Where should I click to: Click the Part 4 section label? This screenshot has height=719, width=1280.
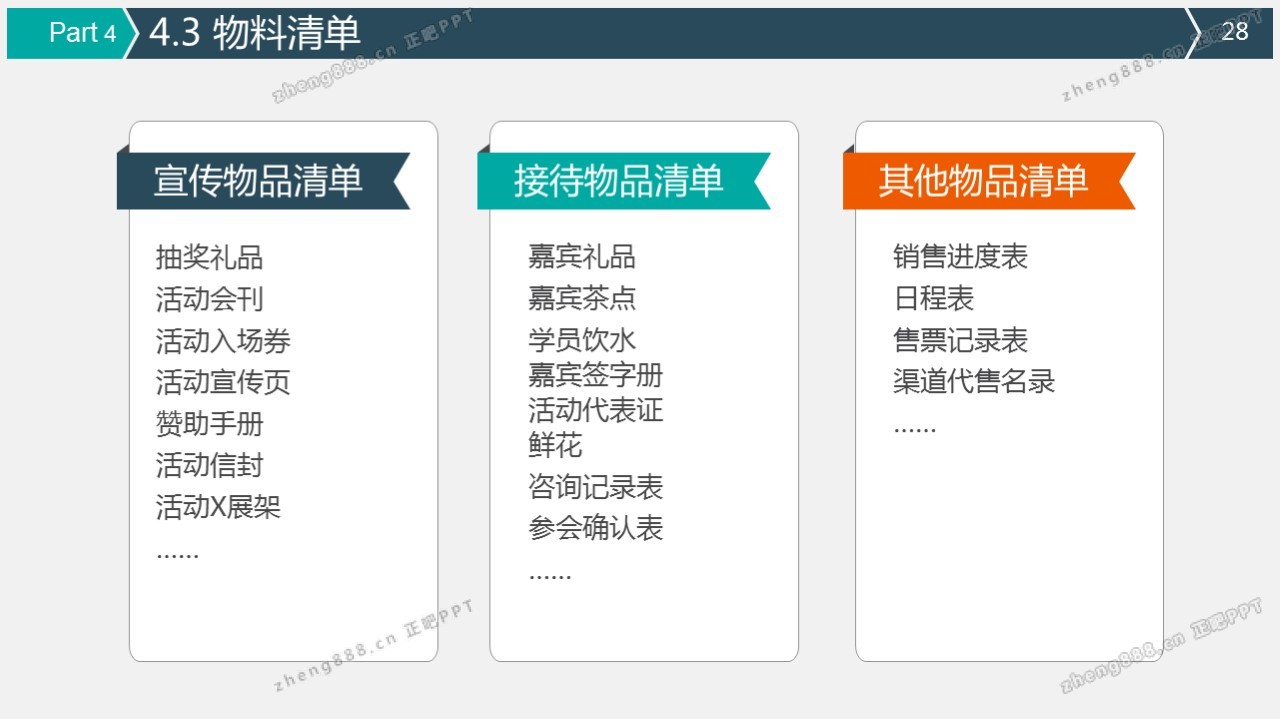point(82,32)
